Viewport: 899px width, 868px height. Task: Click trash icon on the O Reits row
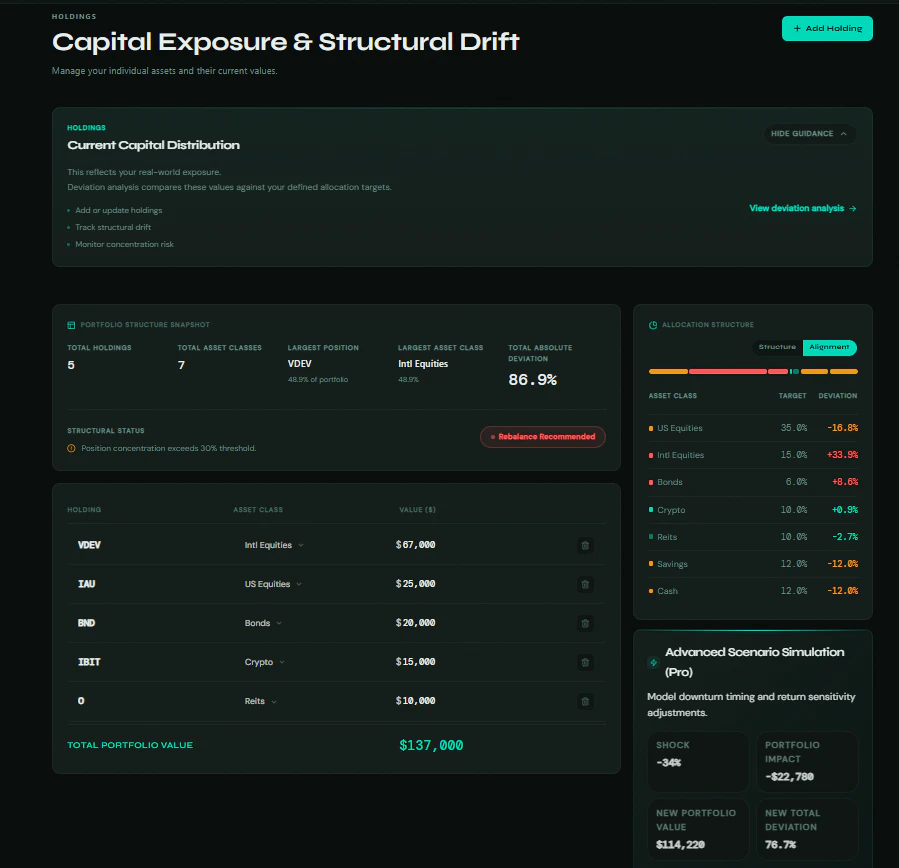click(585, 701)
